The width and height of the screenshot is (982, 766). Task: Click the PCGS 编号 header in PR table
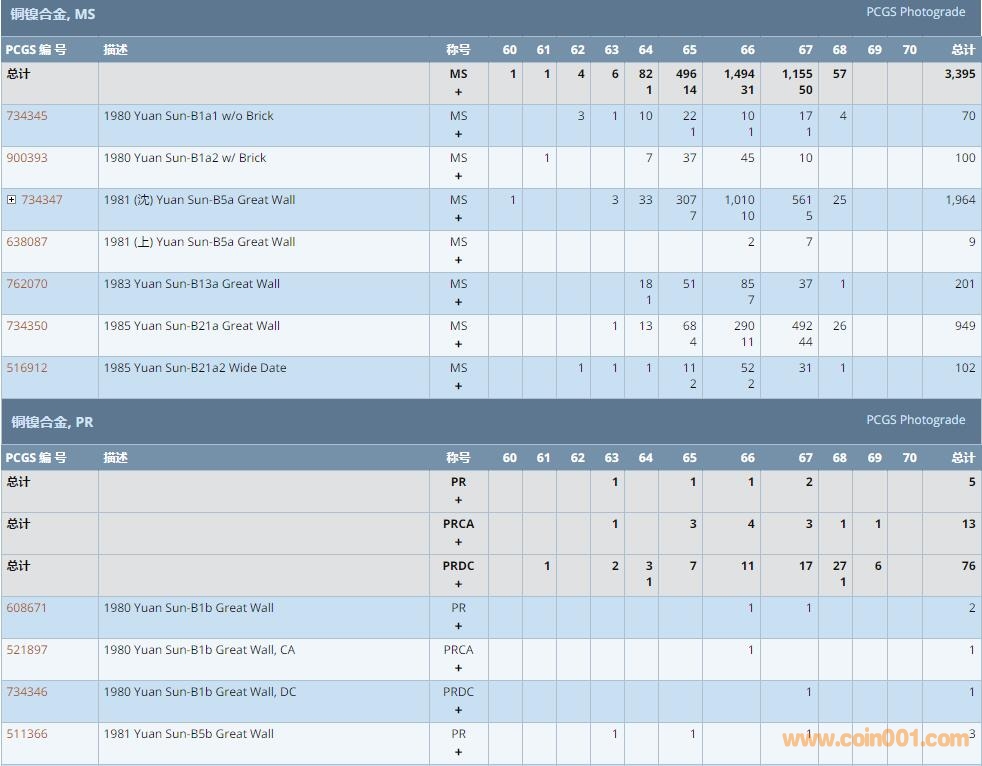36,458
